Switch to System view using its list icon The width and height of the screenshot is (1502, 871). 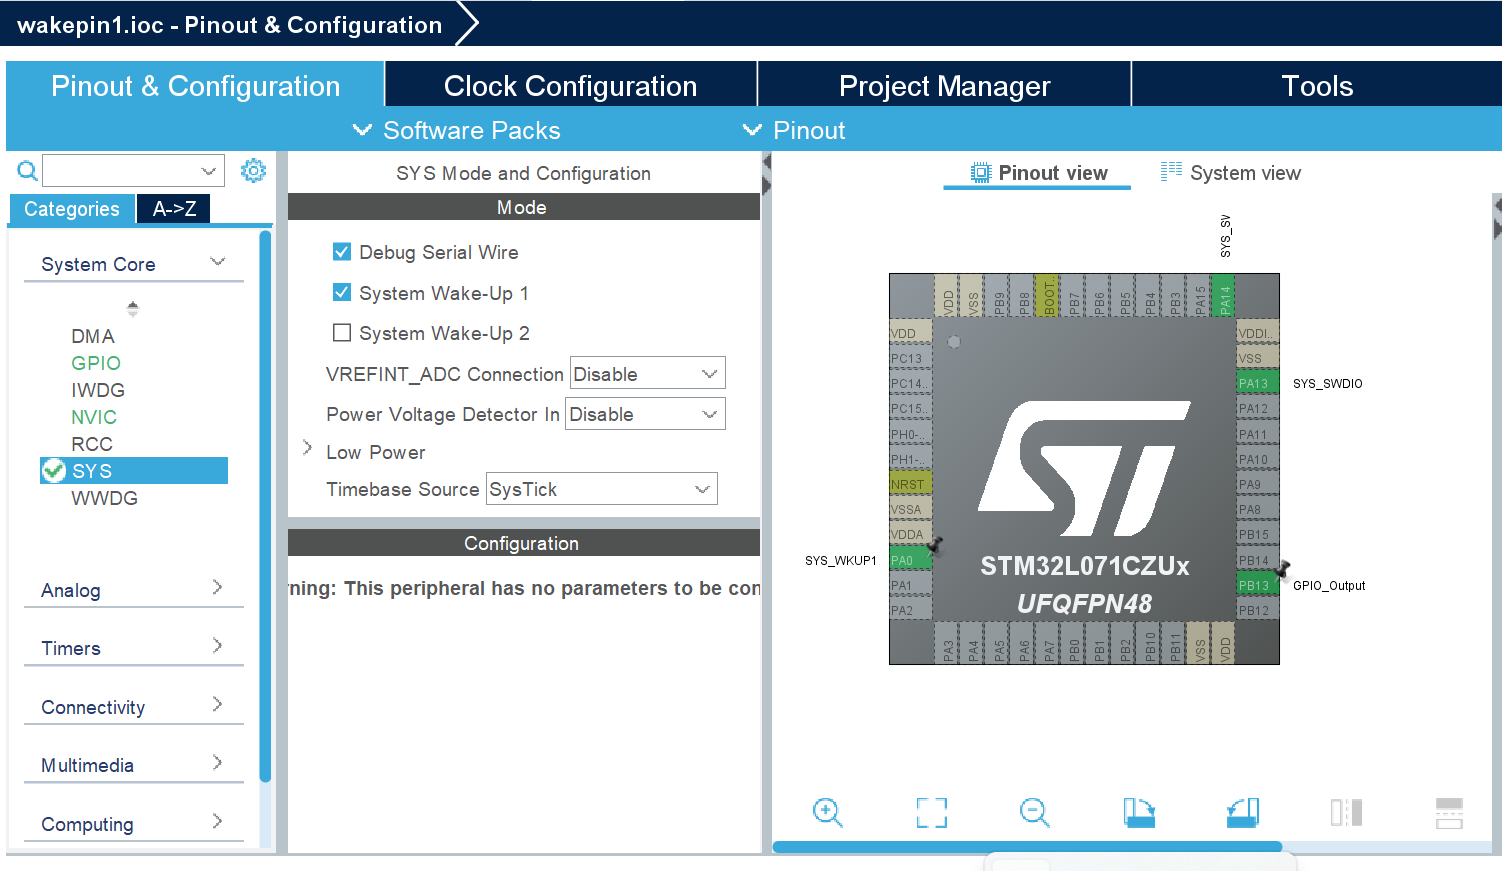(1171, 172)
